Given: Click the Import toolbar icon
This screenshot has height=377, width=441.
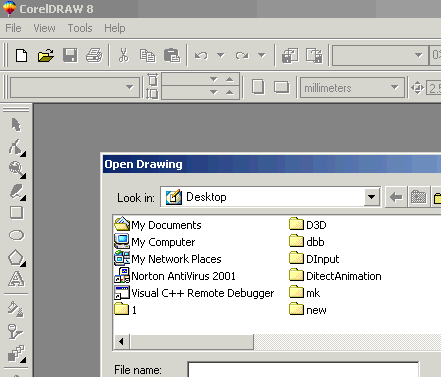Looking at the screenshot, I should pyautogui.click(x=290, y=55).
